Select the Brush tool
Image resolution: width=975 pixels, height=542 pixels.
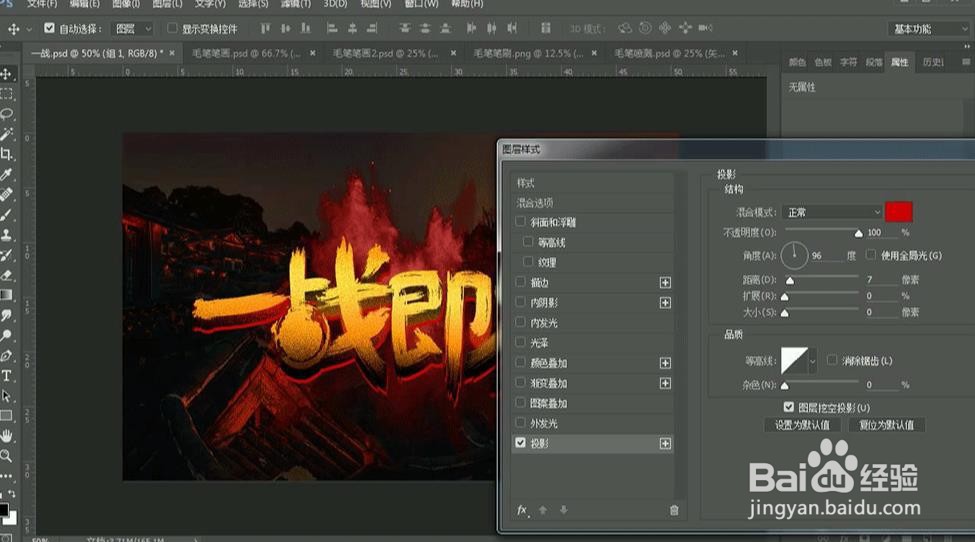point(7,215)
